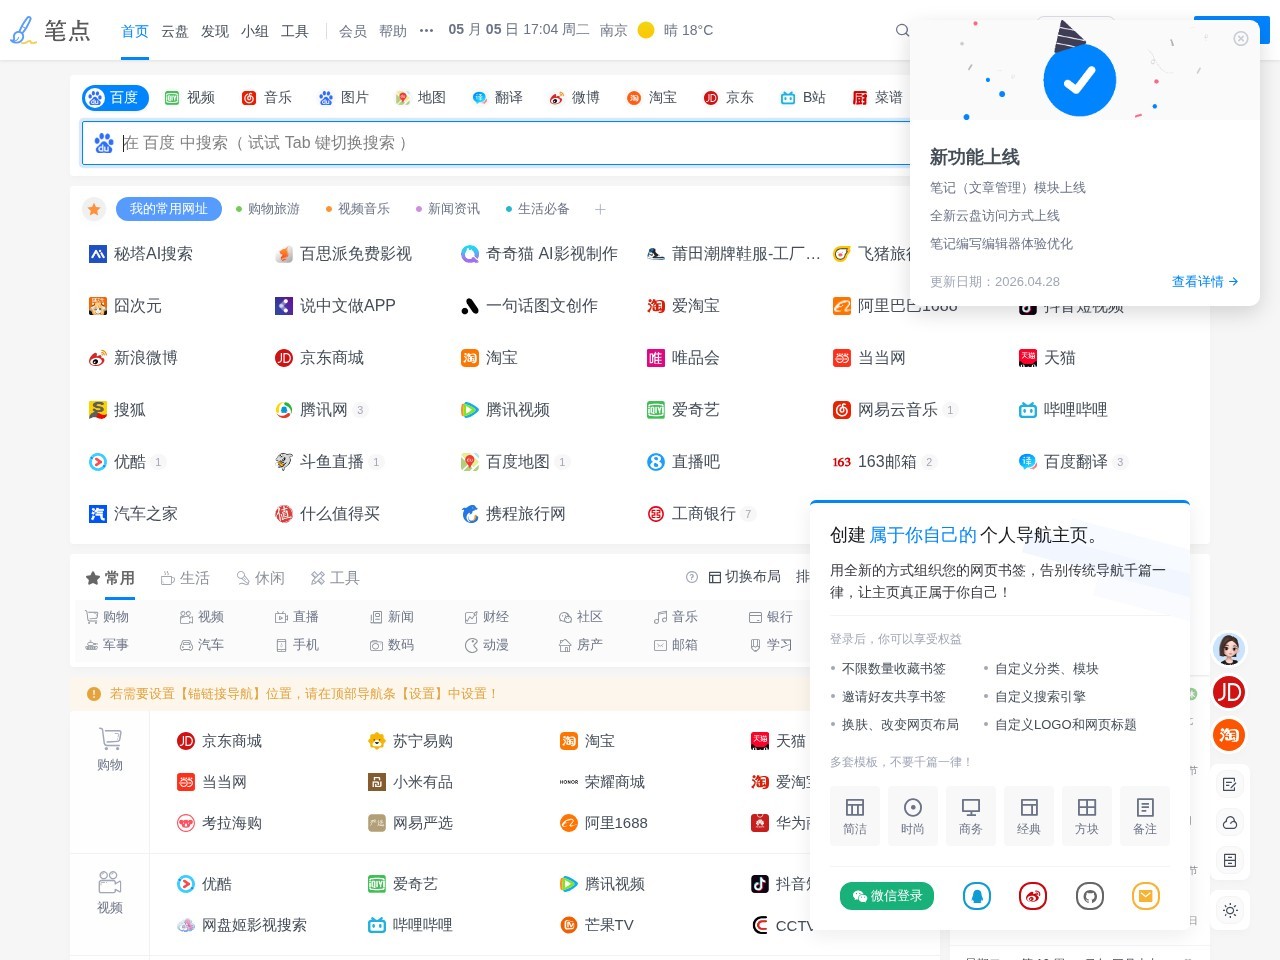Switch search to 地图
The height and width of the screenshot is (960, 1280).
tap(420, 97)
